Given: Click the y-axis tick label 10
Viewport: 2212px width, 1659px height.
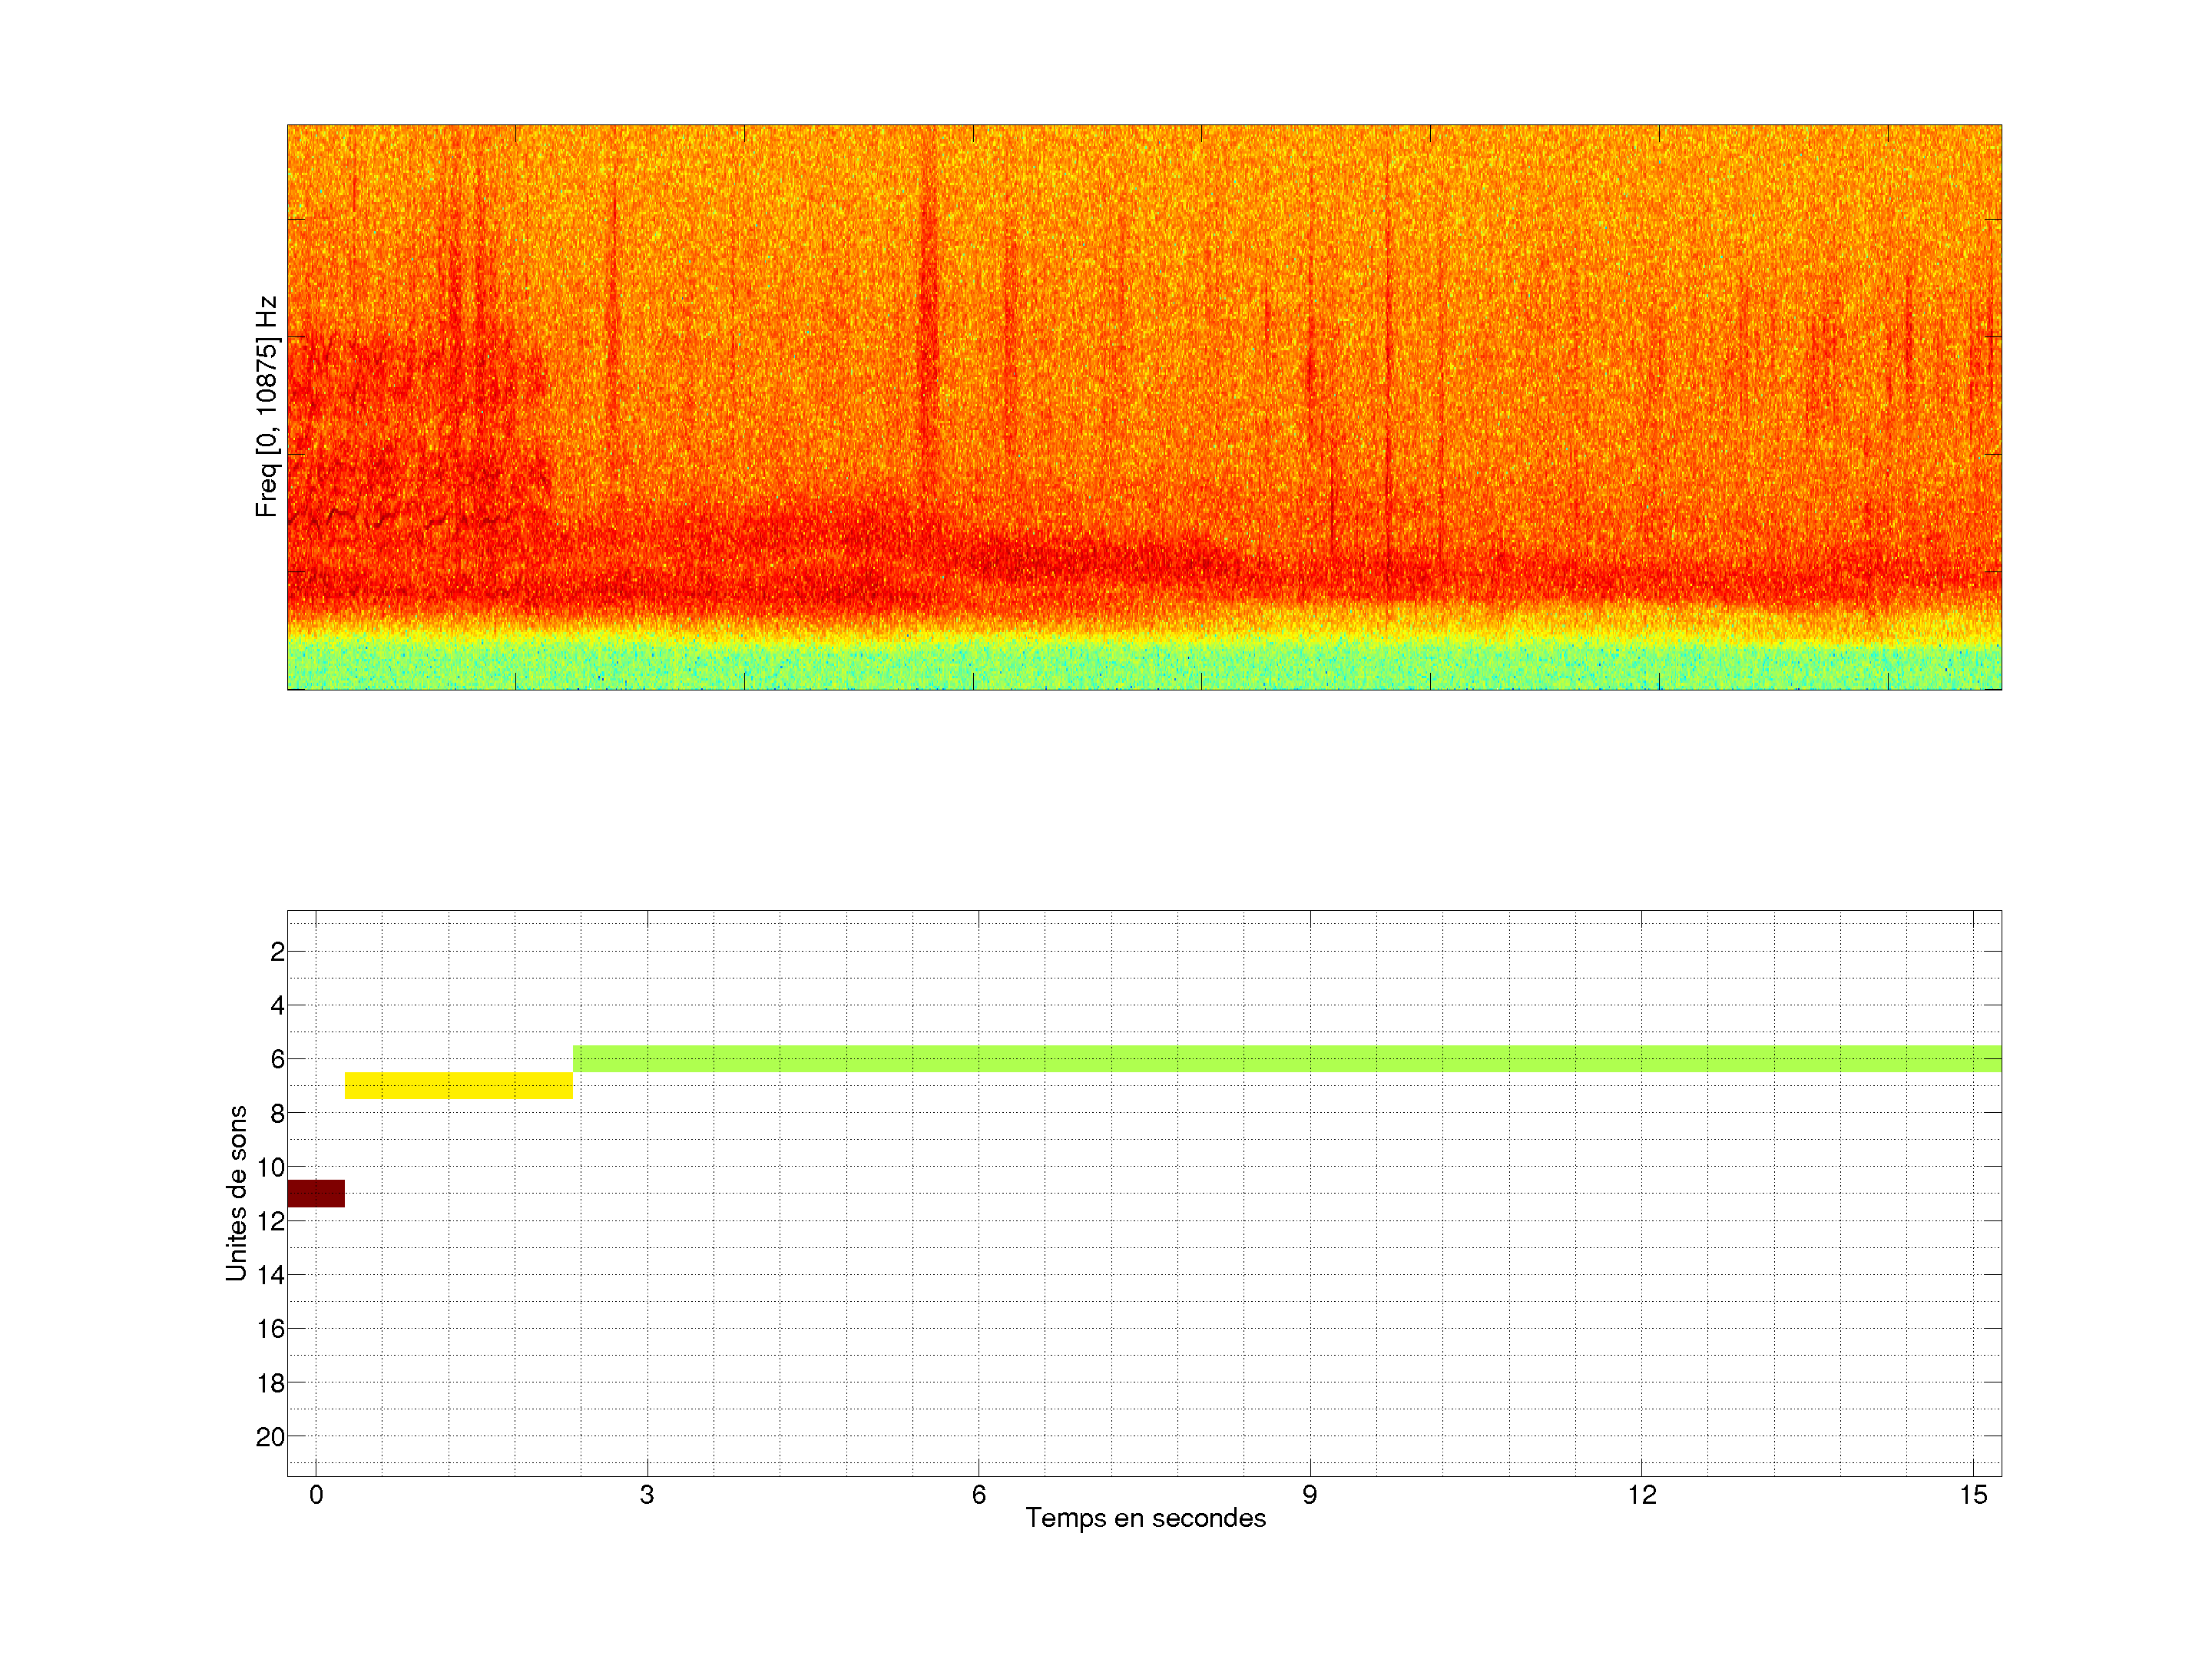Looking at the screenshot, I should tap(270, 1167).
